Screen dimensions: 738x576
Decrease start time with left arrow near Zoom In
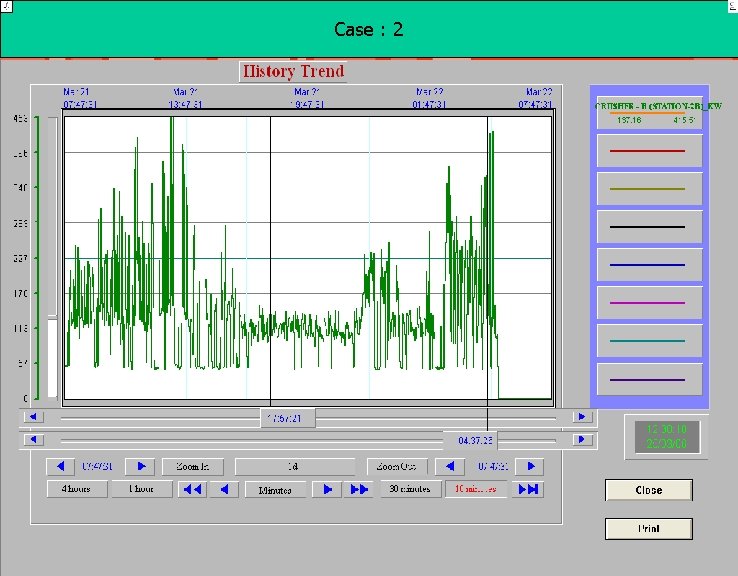point(60,466)
